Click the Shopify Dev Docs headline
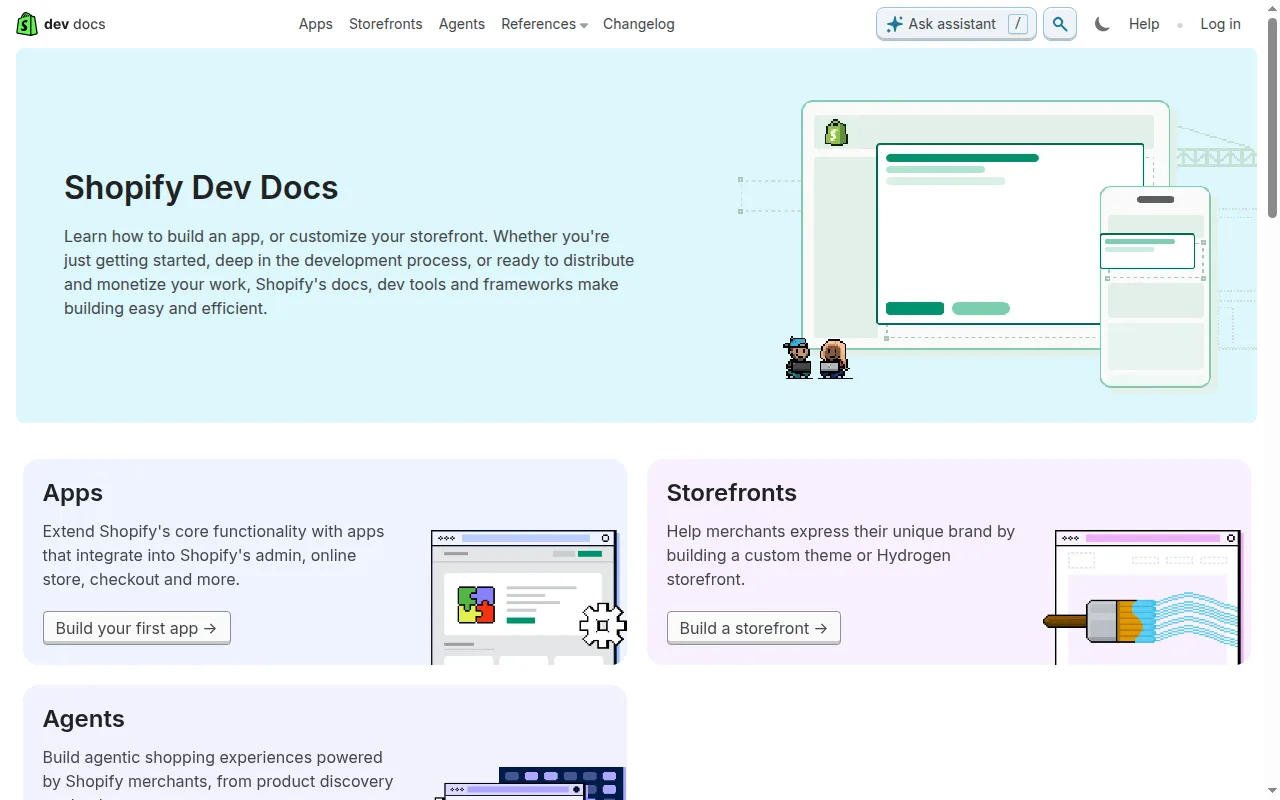The image size is (1280, 800). (201, 188)
